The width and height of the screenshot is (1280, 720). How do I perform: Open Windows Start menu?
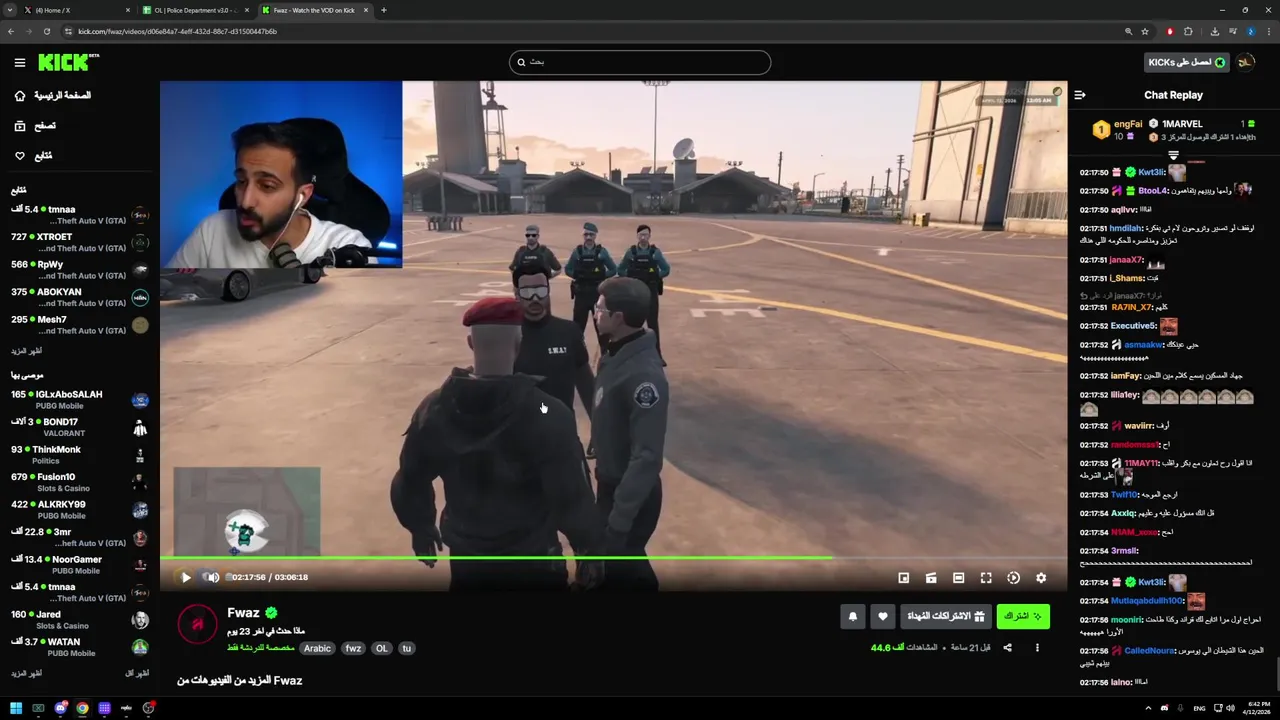click(x=16, y=708)
